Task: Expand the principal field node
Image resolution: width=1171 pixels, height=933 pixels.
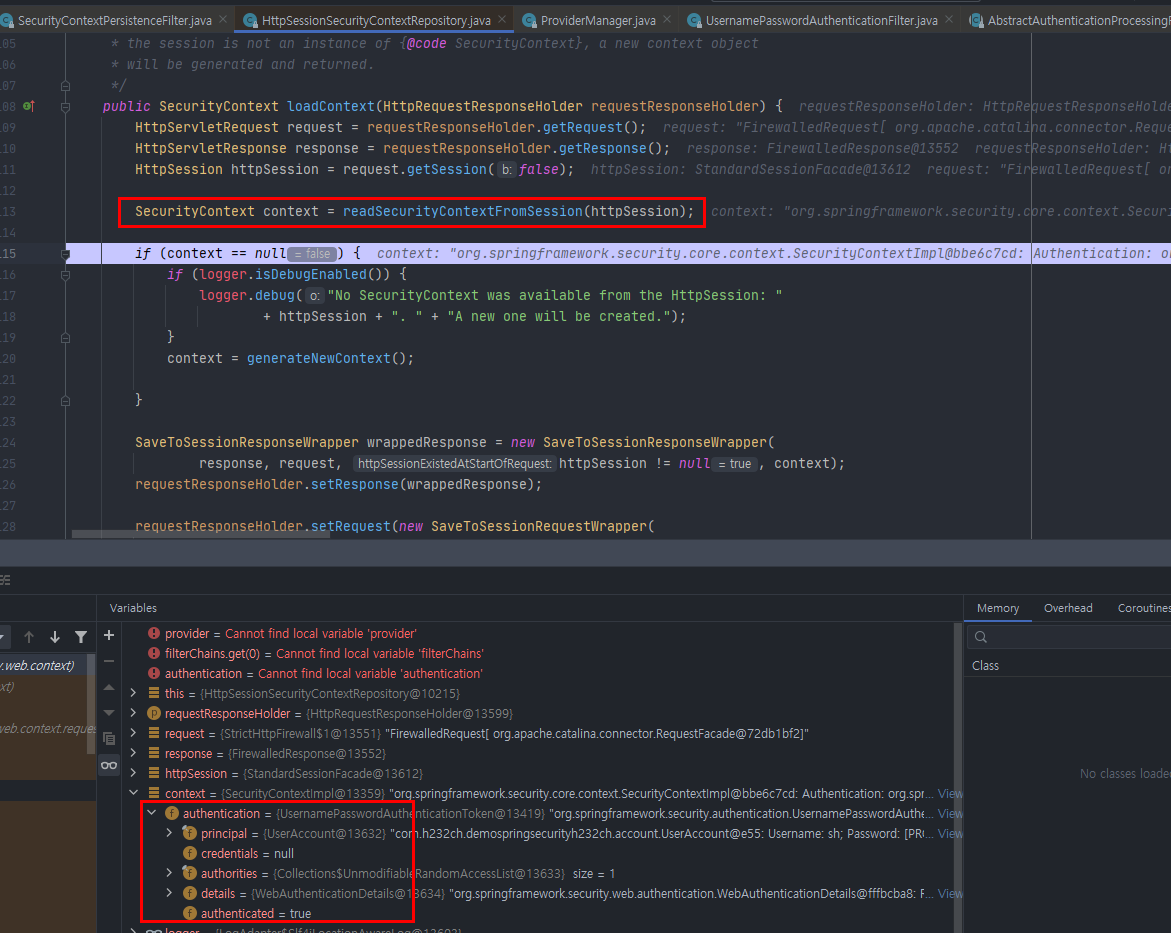Action: click(x=170, y=833)
